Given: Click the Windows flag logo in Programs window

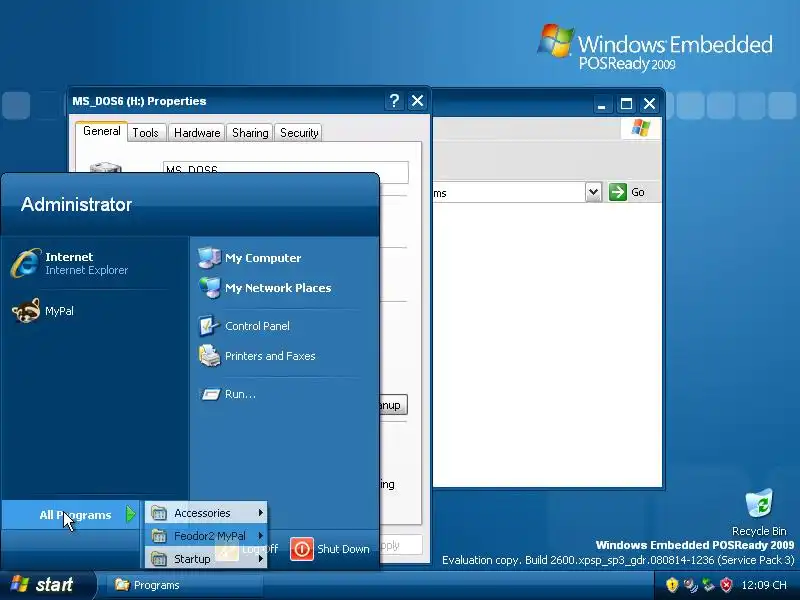Looking at the screenshot, I should [x=641, y=128].
